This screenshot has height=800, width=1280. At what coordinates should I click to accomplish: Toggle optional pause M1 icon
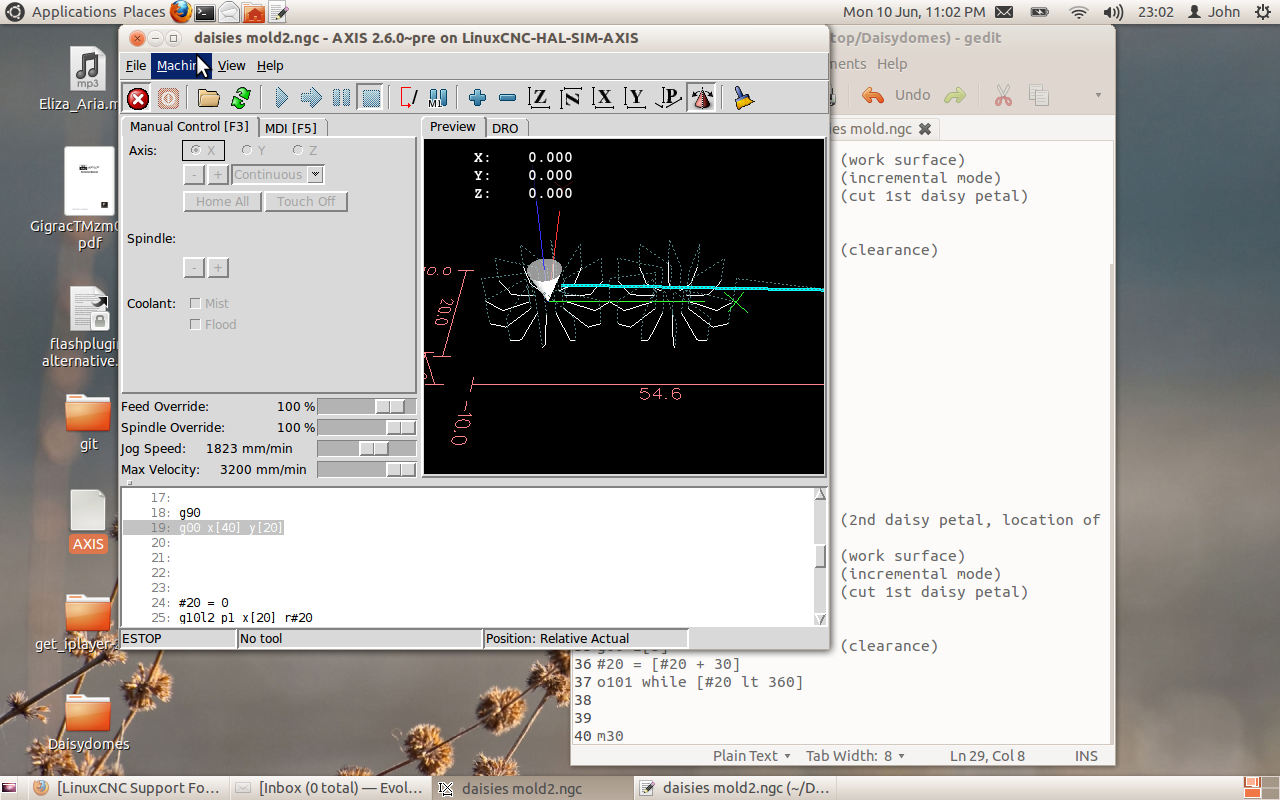[438, 98]
